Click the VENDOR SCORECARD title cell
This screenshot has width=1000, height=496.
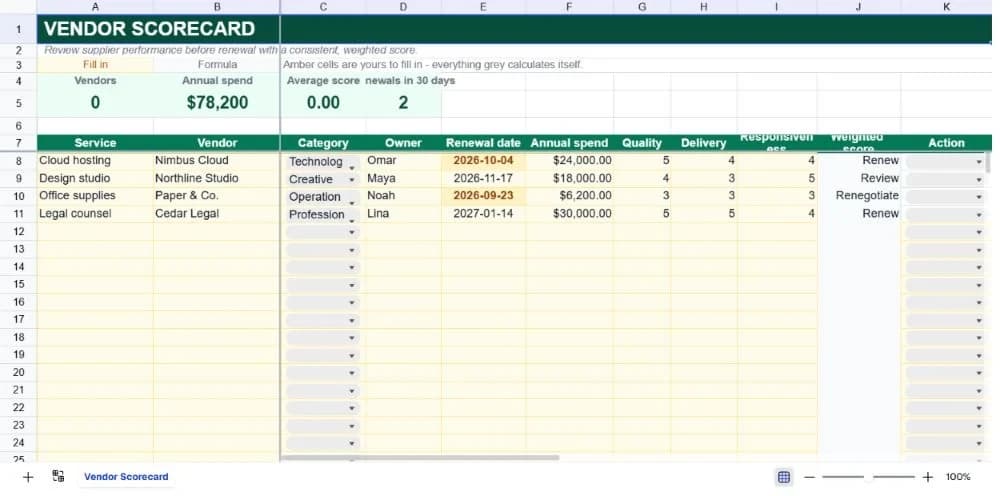[158, 29]
